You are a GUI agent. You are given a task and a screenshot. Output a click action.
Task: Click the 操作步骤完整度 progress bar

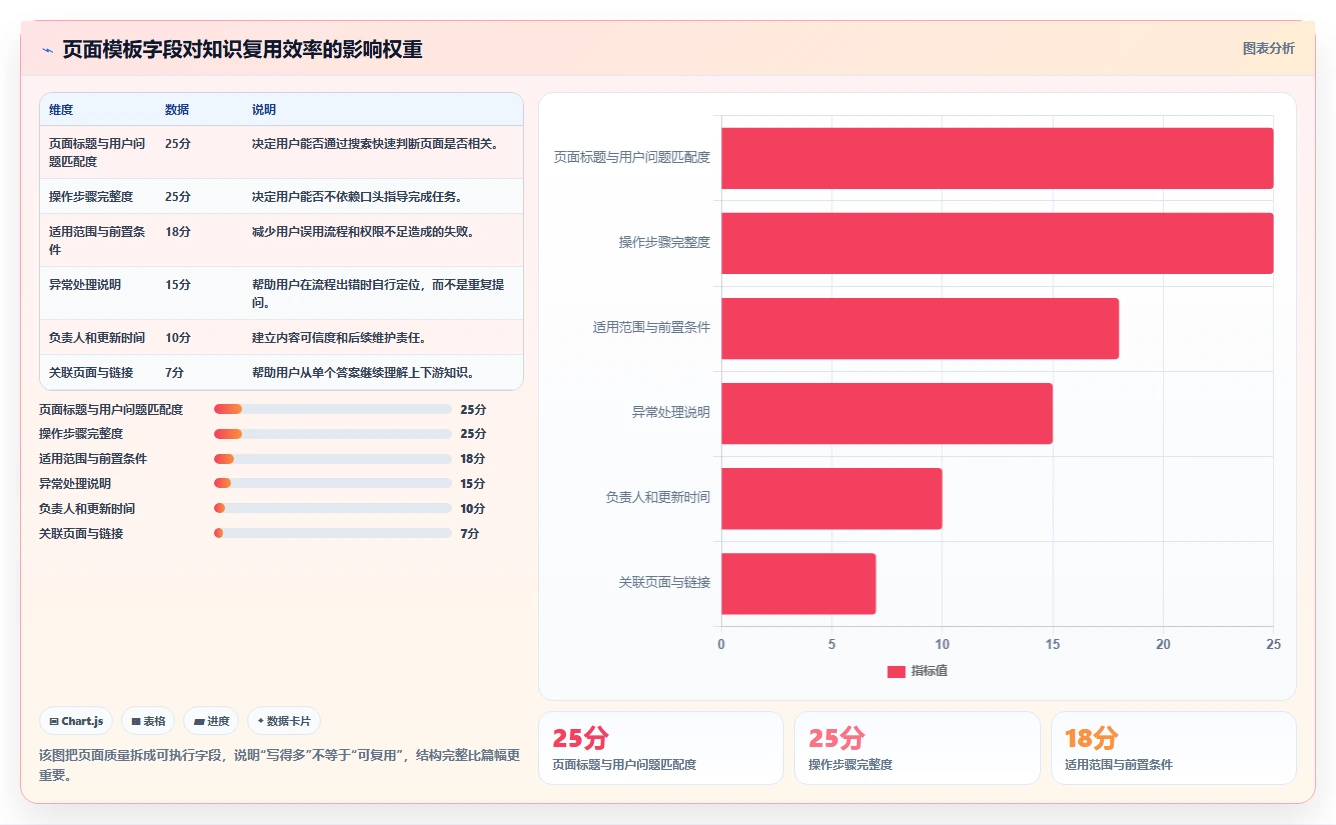coord(333,434)
